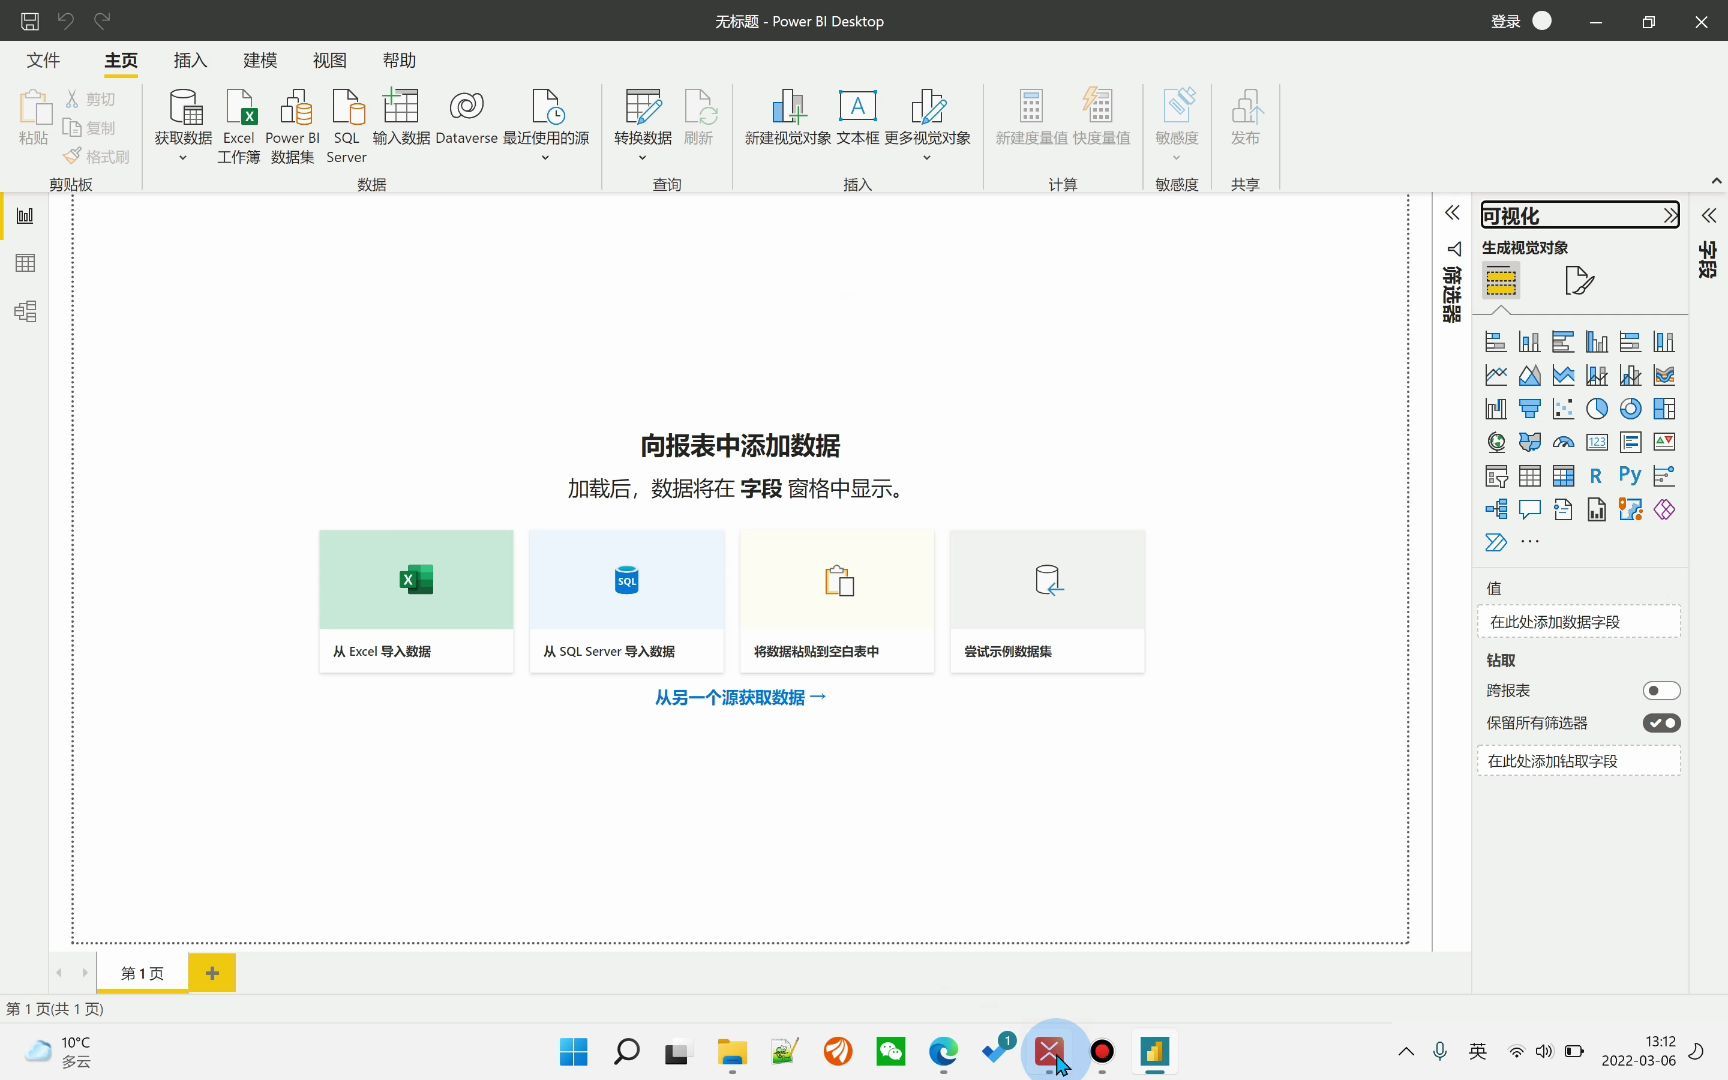Image resolution: width=1728 pixels, height=1080 pixels.
Task: Open get data from another source link
Action: tap(740, 697)
